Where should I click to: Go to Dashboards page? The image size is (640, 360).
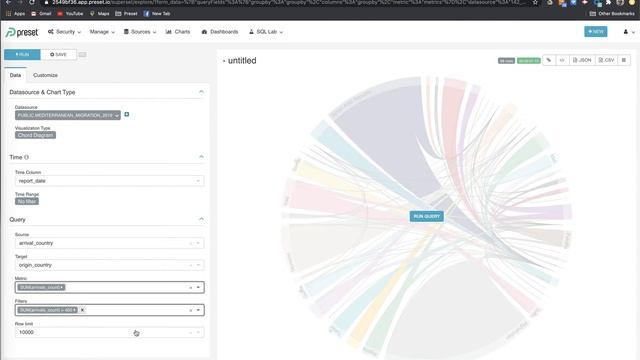pyautogui.click(x=220, y=32)
